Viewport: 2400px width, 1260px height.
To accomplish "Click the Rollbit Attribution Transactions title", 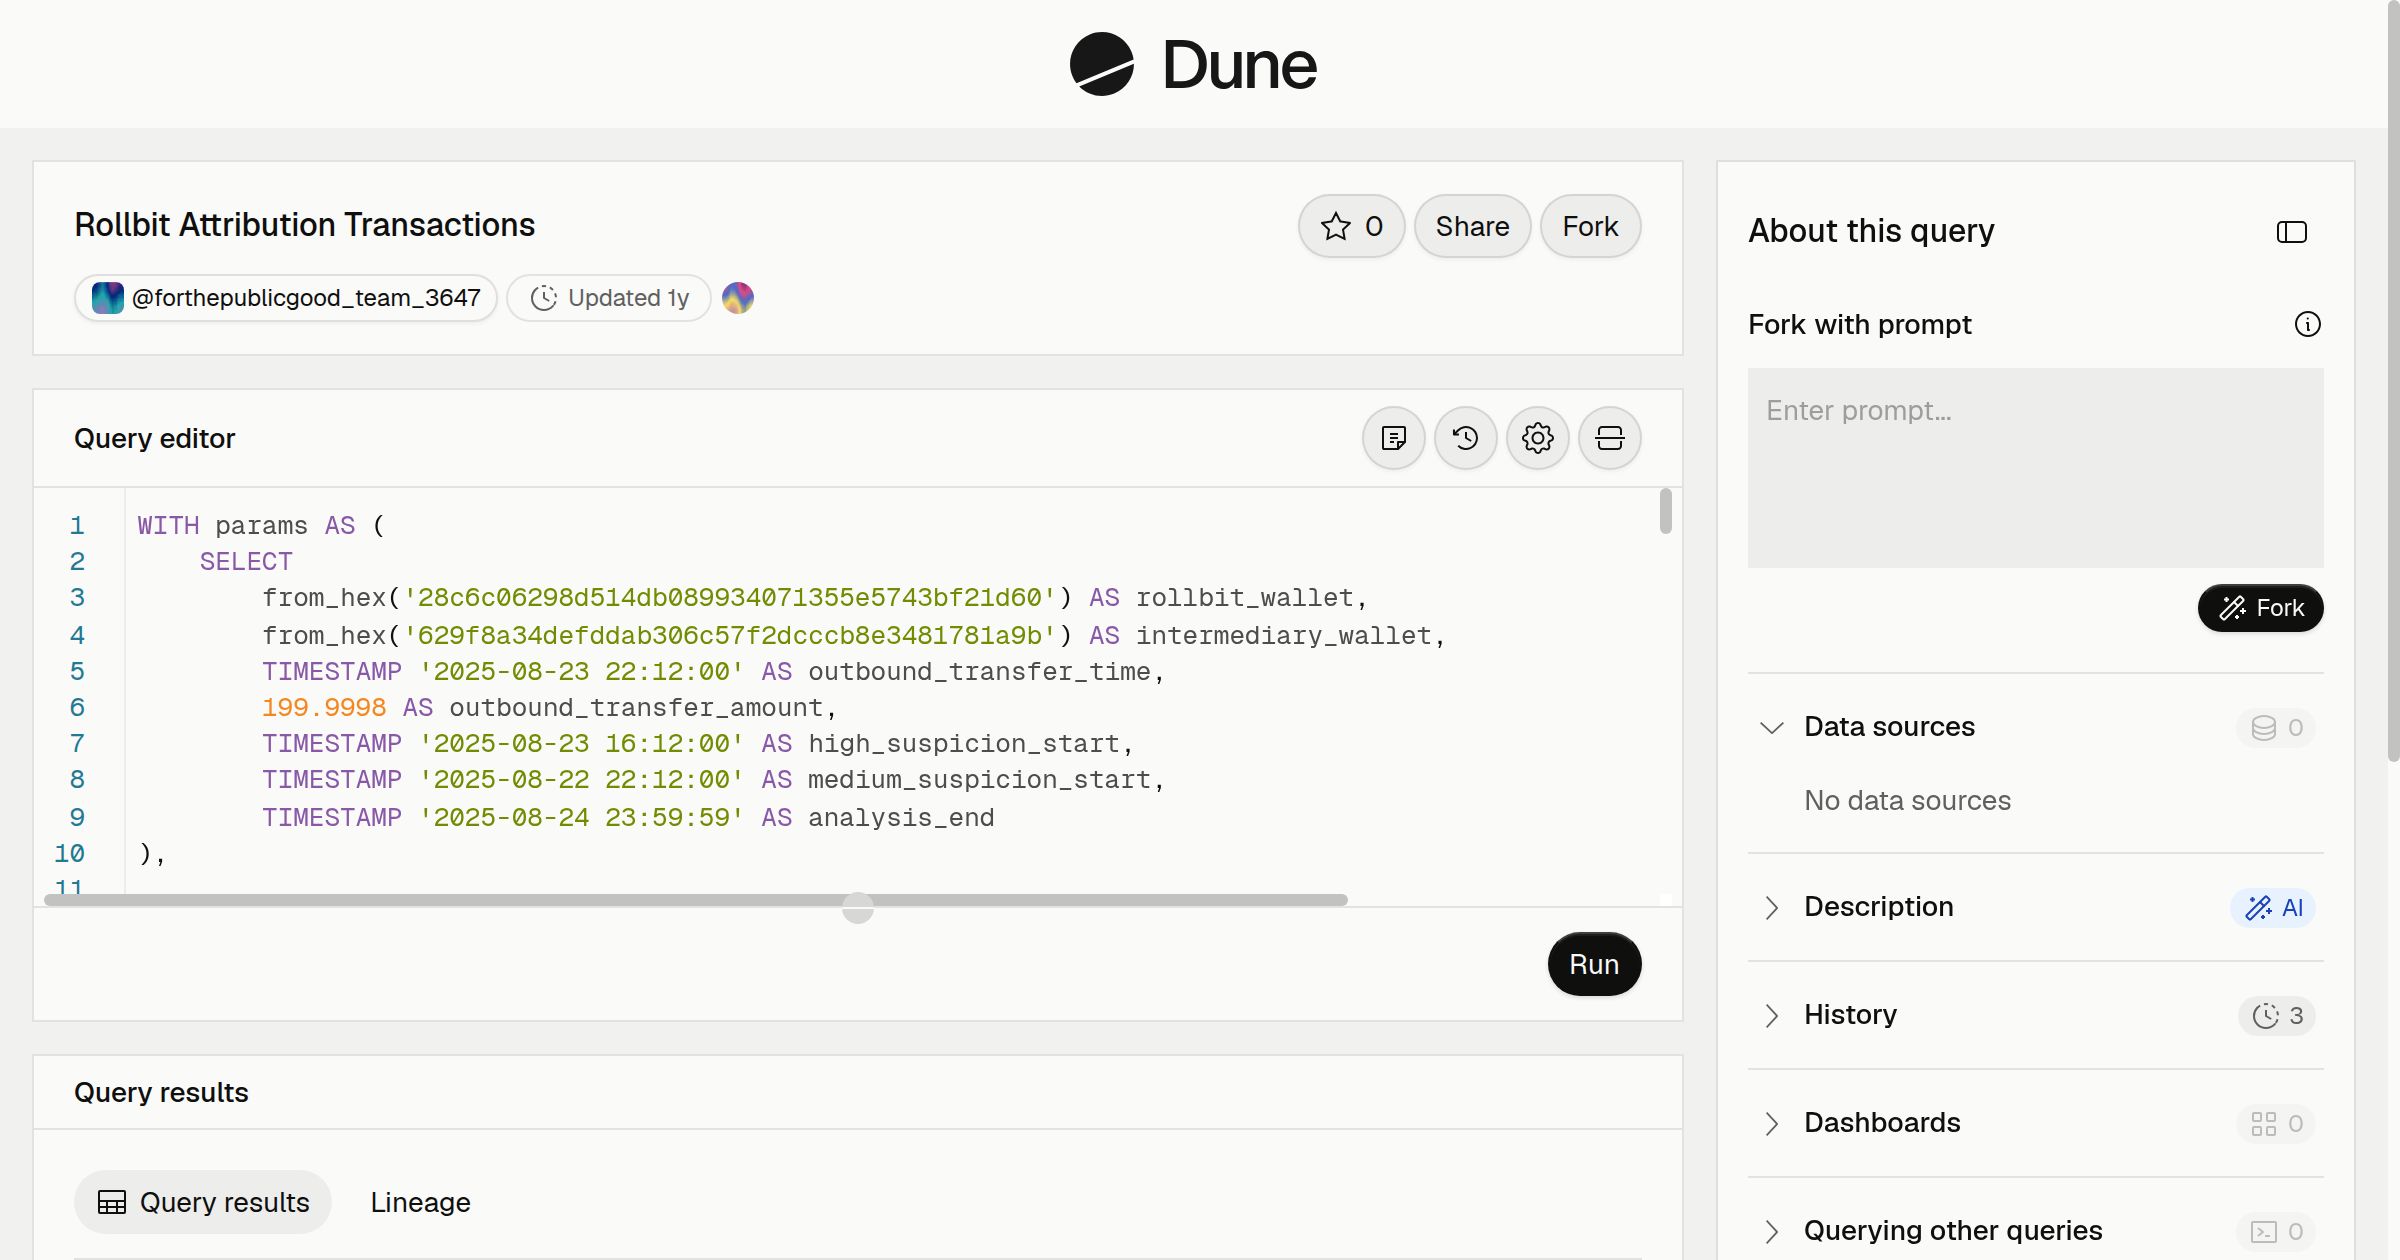I will tap(304, 225).
